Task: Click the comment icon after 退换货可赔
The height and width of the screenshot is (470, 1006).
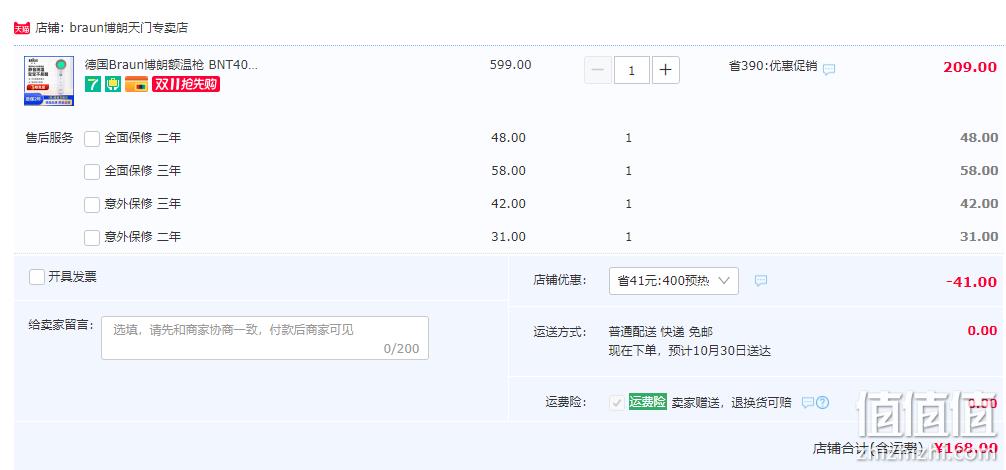Action: [x=808, y=403]
